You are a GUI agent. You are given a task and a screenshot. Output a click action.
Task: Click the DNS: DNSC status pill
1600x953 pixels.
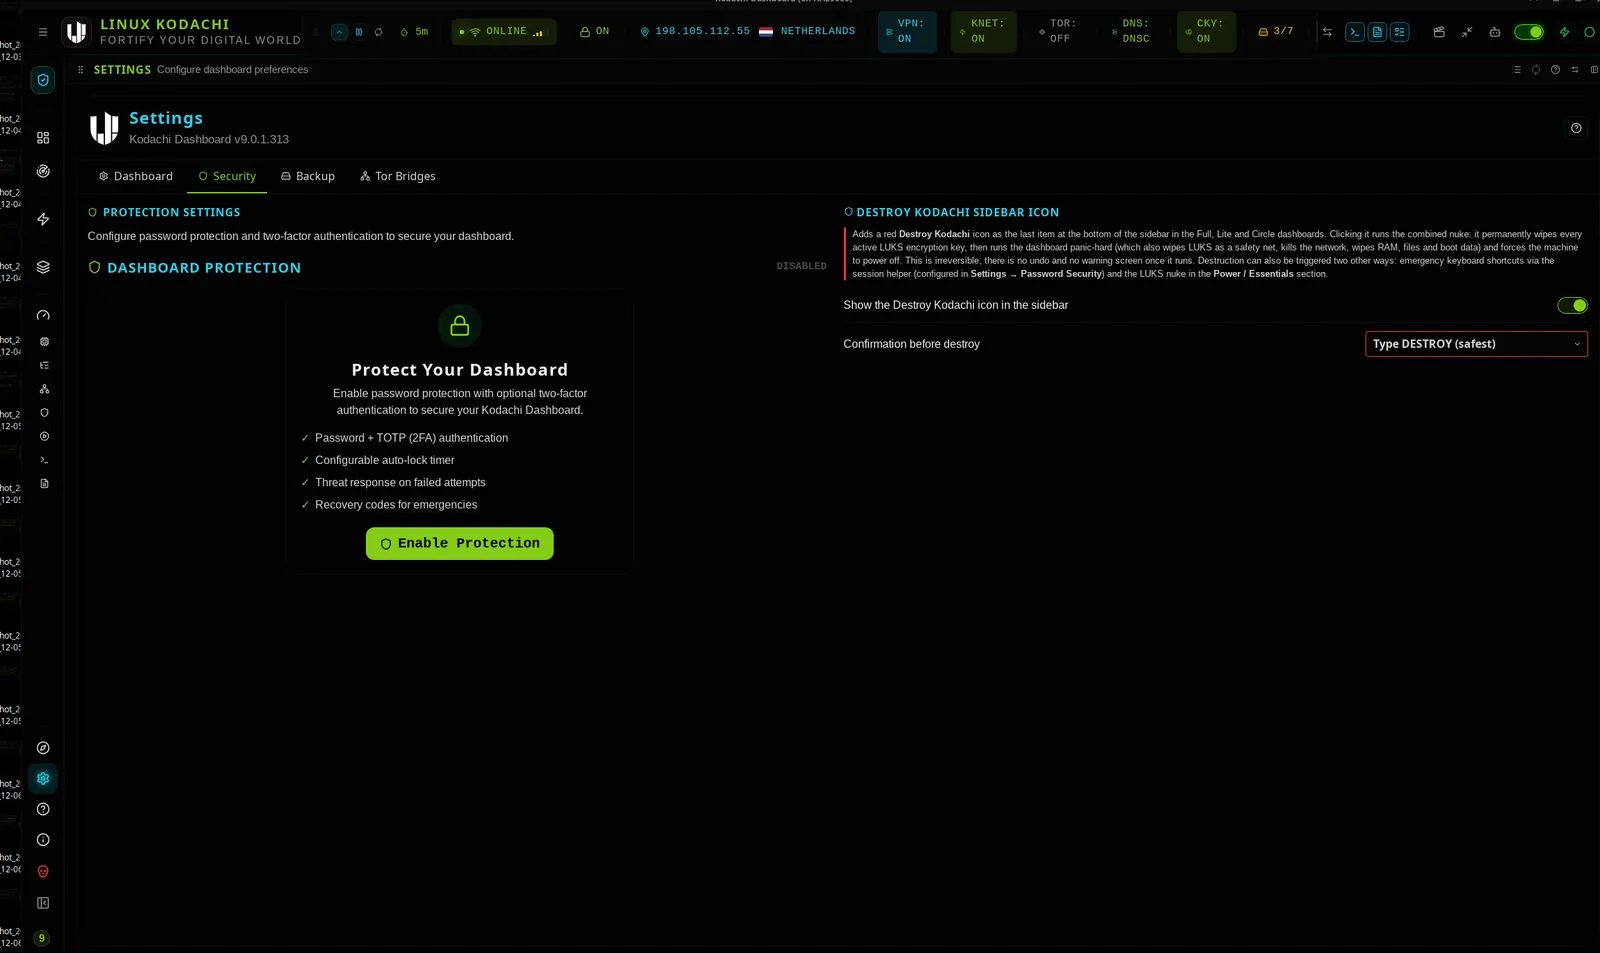point(1132,31)
